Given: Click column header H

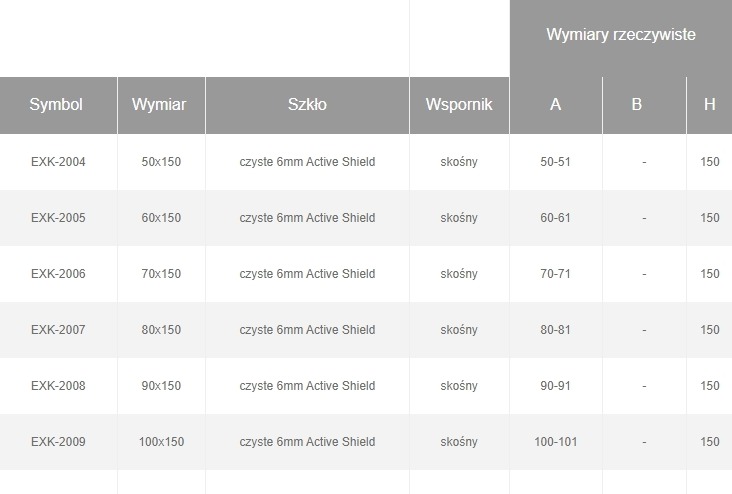Looking at the screenshot, I should (x=710, y=104).
